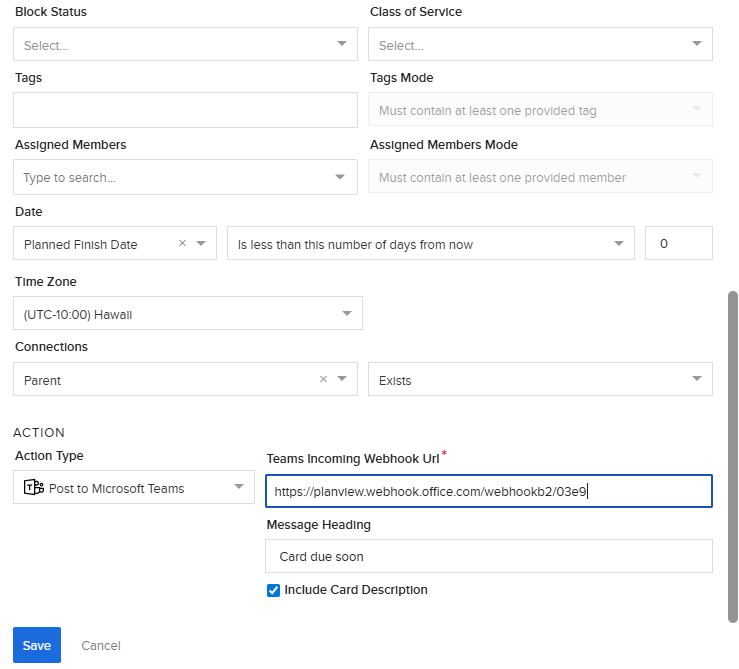Image resolution: width=739 pixels, height=669 pixels.
Task: Click the Microsoft Teams icon in Action Type
Action: click(33, 487)
